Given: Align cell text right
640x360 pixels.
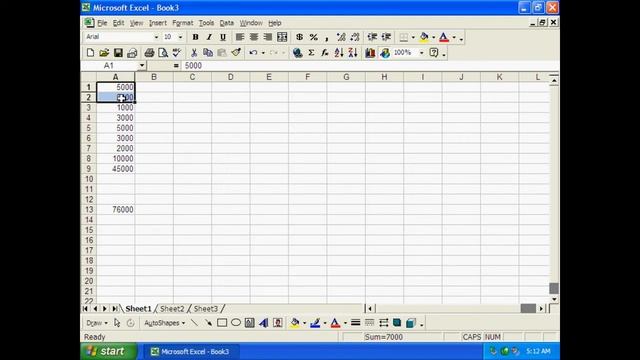Looking at the screenshot, I should 268,37.
